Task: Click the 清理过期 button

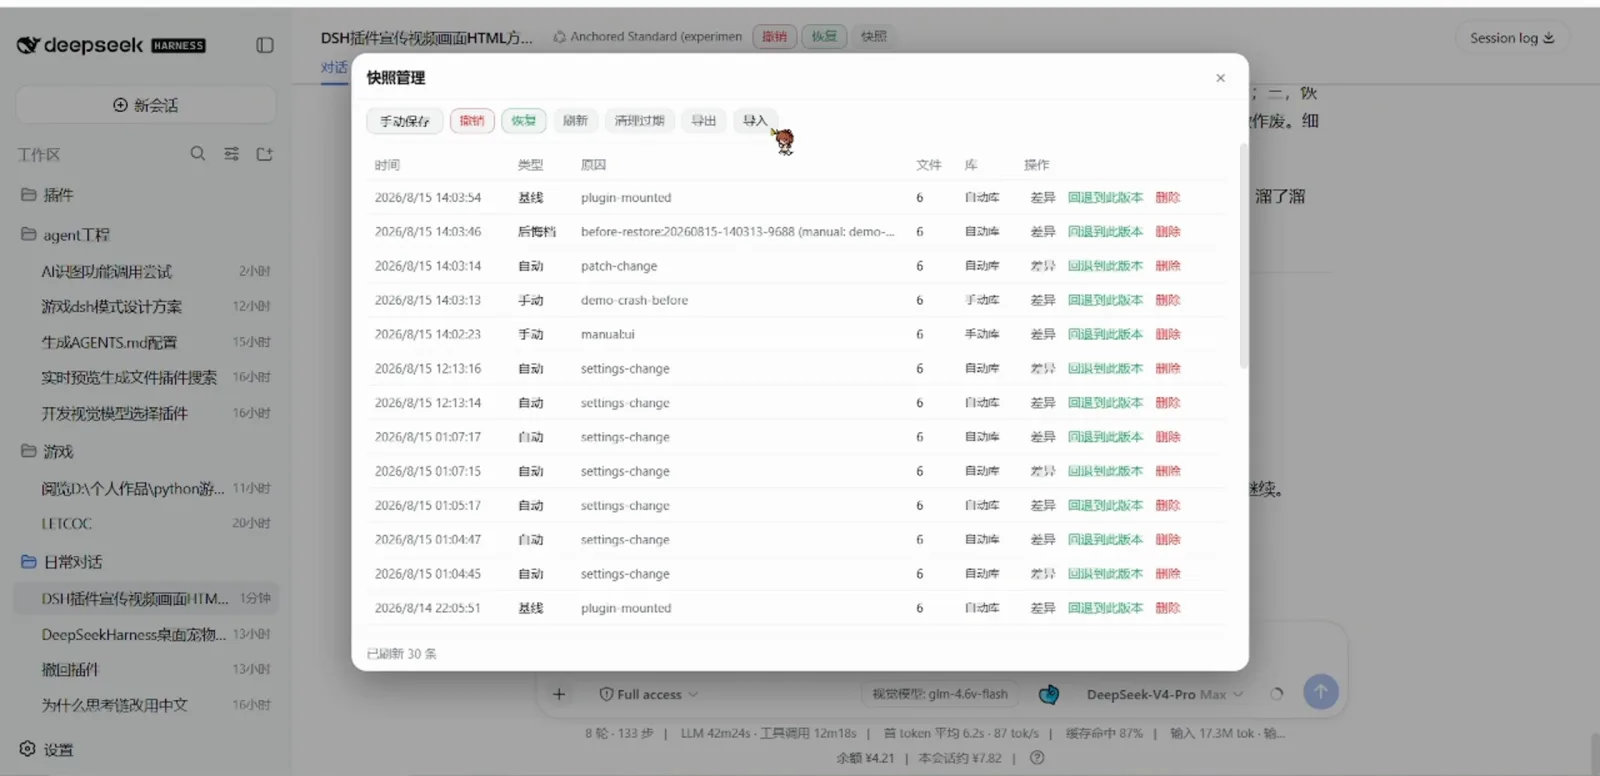Action: coord(639,121)
